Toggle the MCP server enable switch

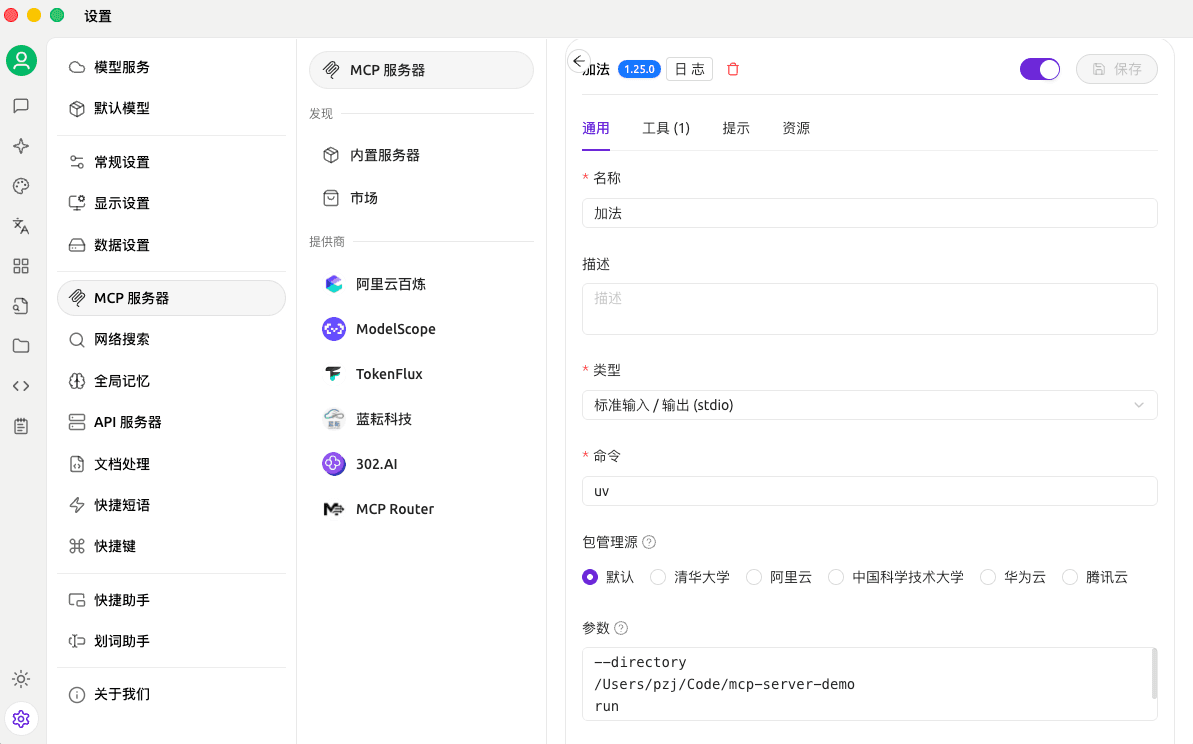[1039, 69]
